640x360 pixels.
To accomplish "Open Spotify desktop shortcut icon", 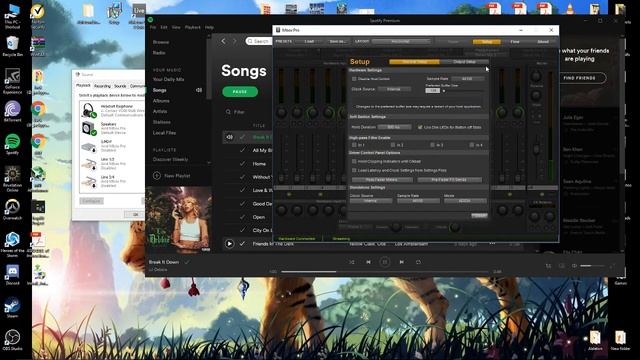I will [13, 143].
